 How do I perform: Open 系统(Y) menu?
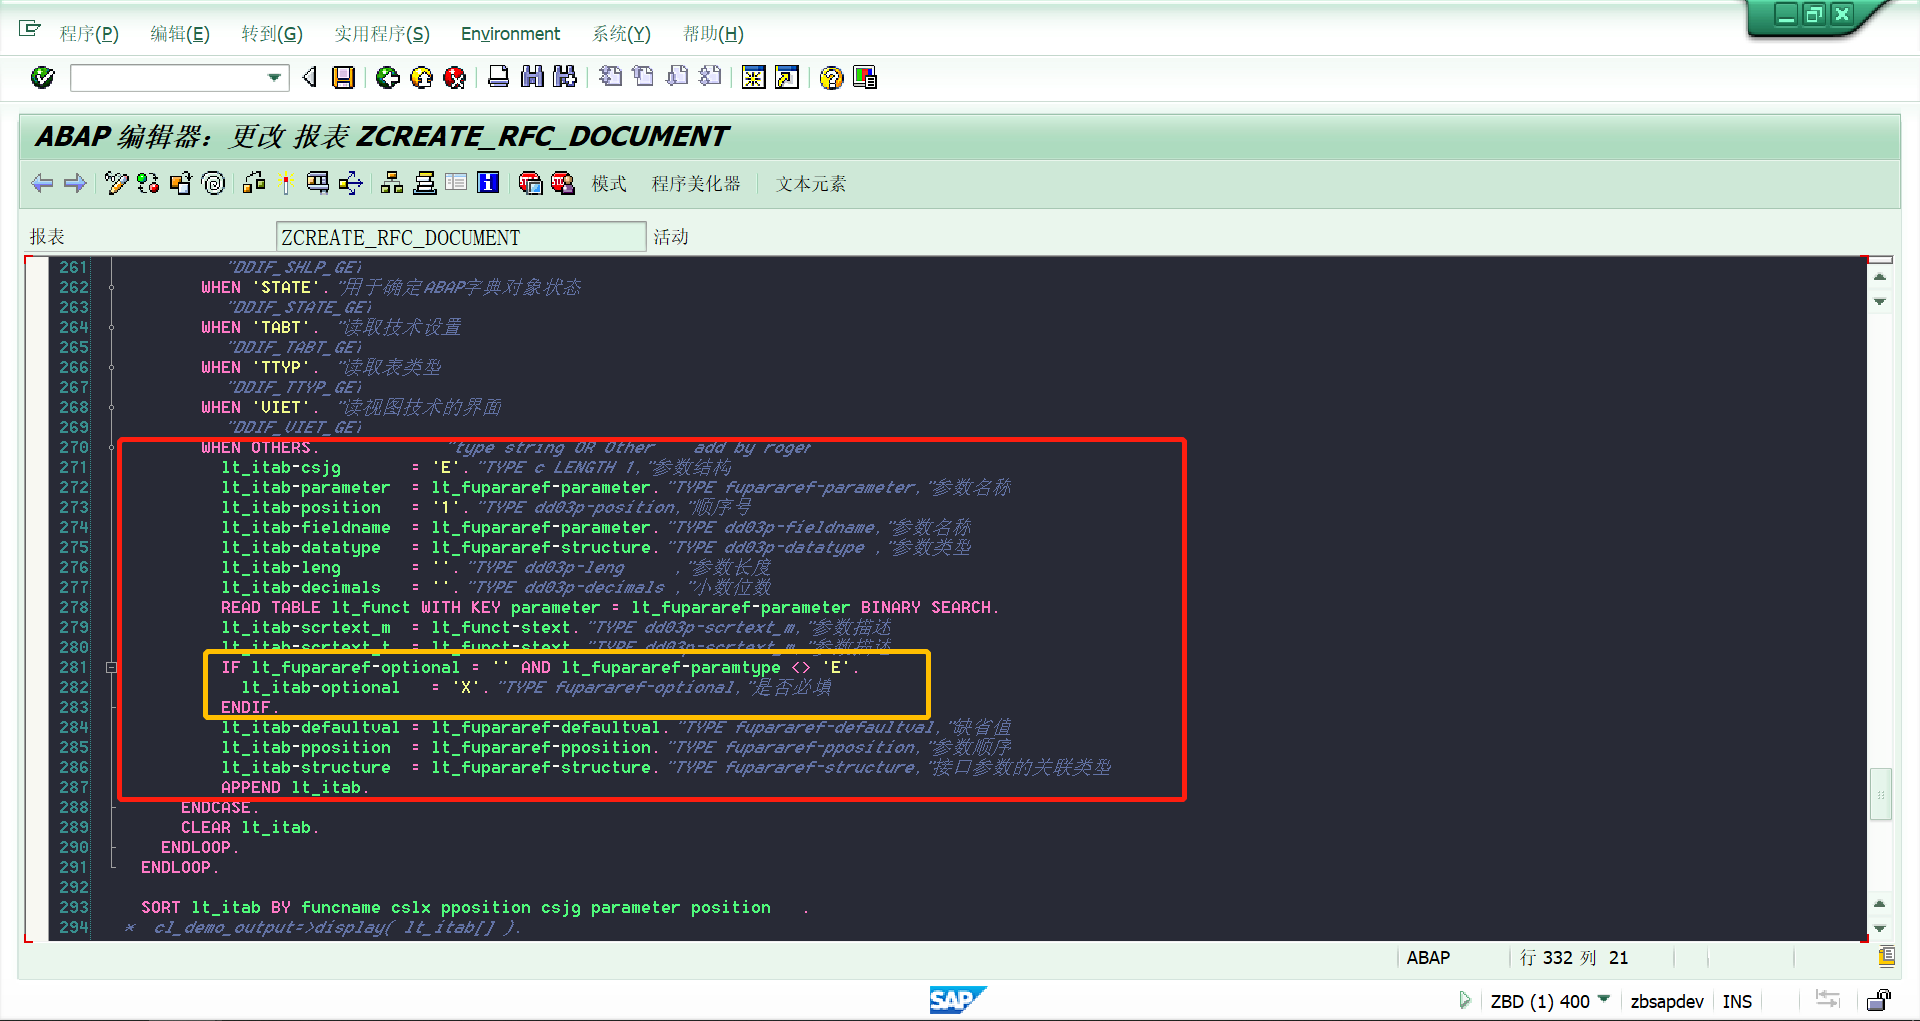click(x=621, y=34)
